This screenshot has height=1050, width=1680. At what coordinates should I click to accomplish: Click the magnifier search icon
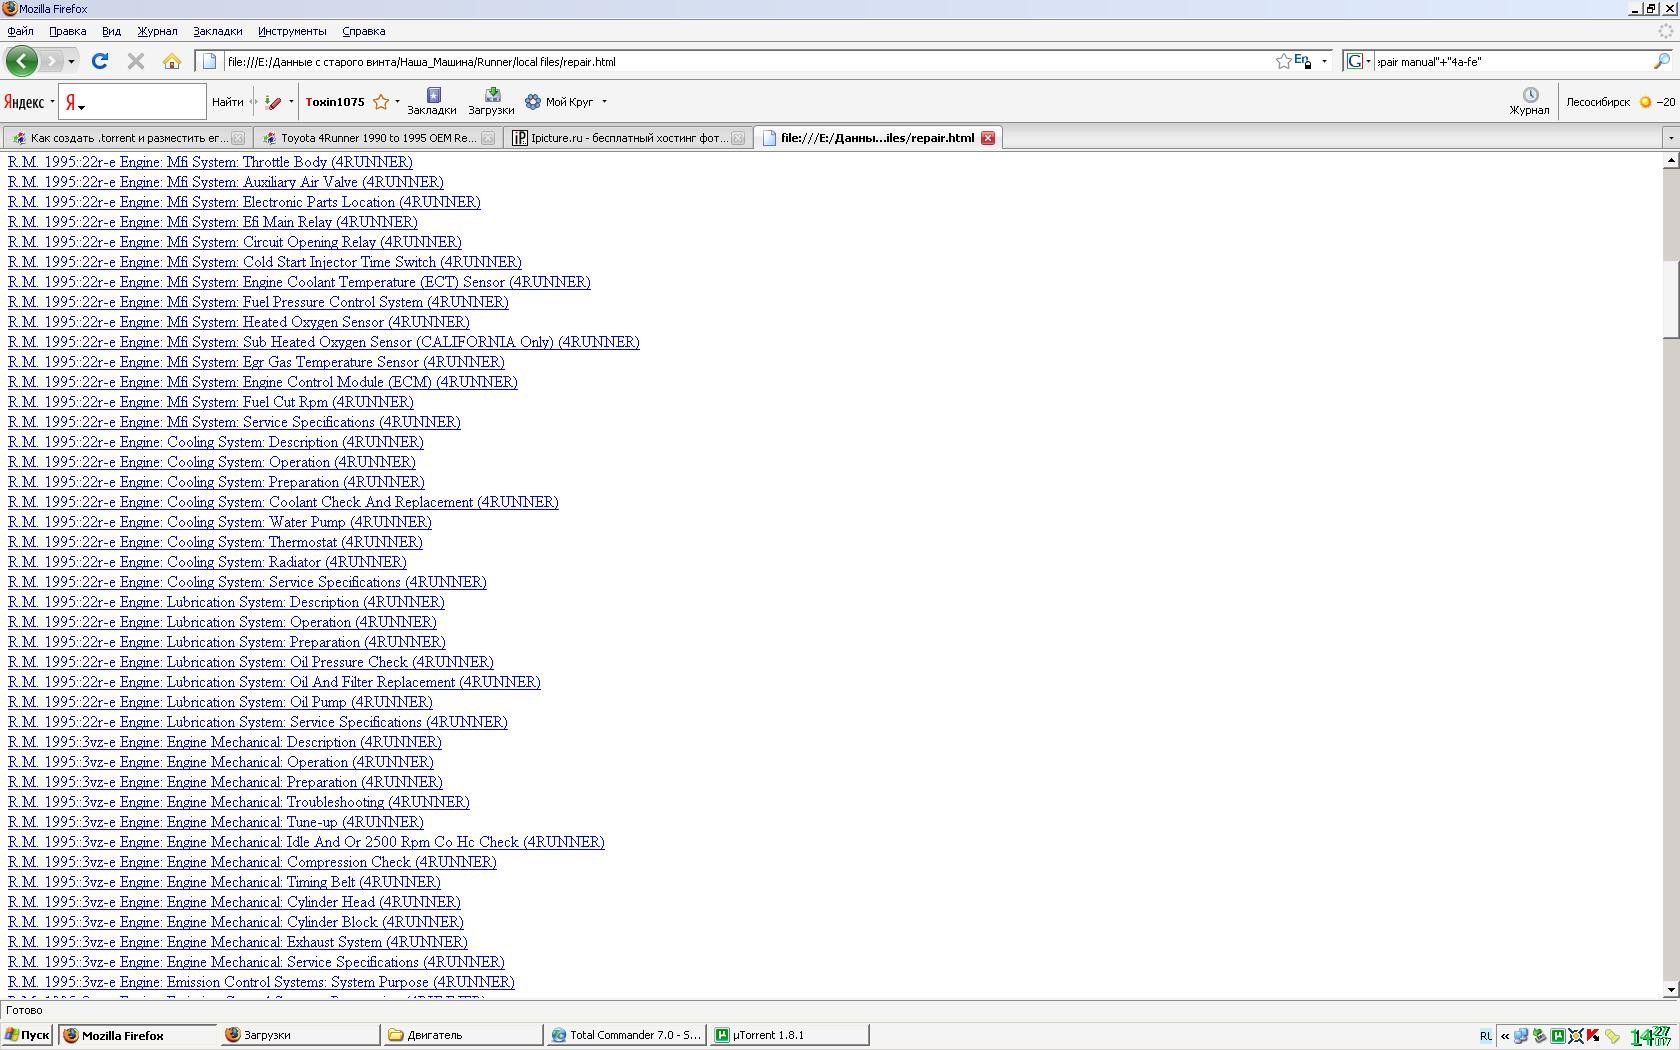point(1661,61)
